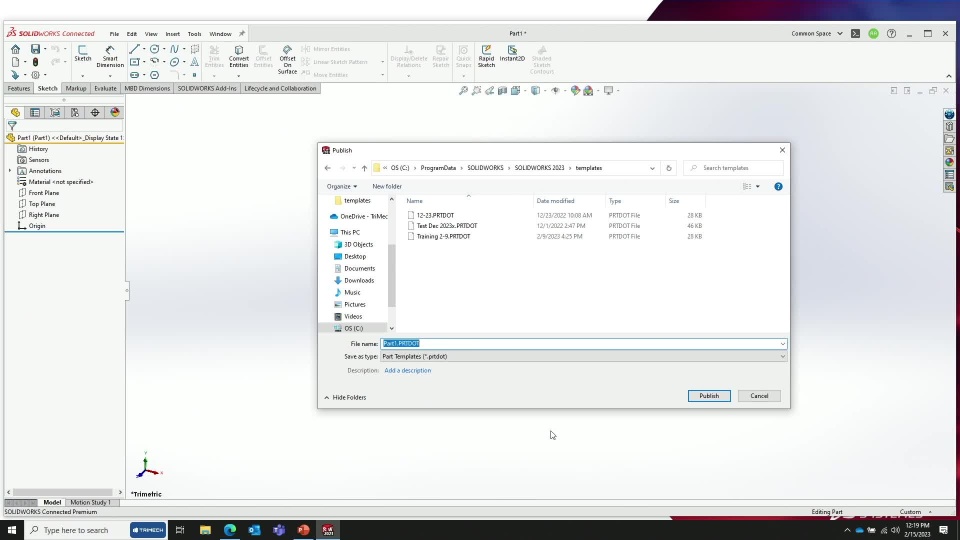Select the 12-23.PRTDOT file
960x540 pixels.
coord(435,216)
